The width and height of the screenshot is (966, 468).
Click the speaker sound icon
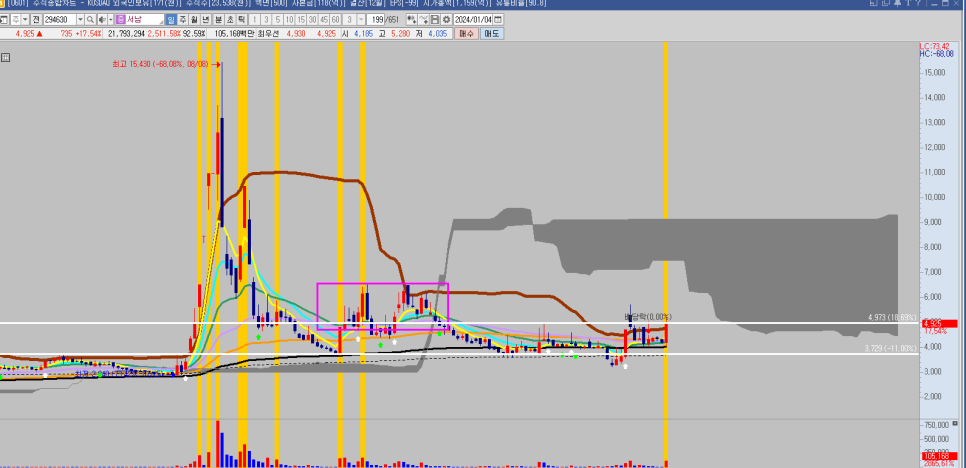(102, 20)
